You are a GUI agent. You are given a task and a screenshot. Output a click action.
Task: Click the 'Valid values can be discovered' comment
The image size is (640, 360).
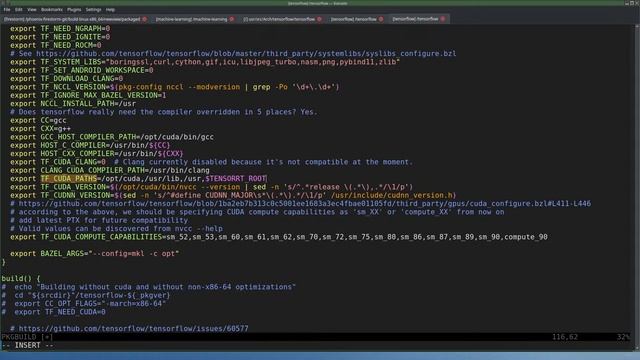click(x=116, y=229)
